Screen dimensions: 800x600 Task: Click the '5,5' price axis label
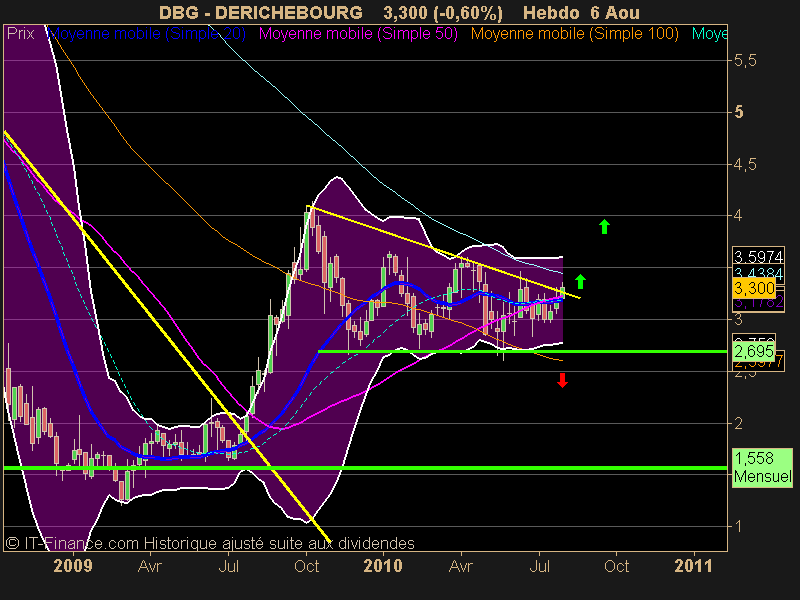point(745,61)
